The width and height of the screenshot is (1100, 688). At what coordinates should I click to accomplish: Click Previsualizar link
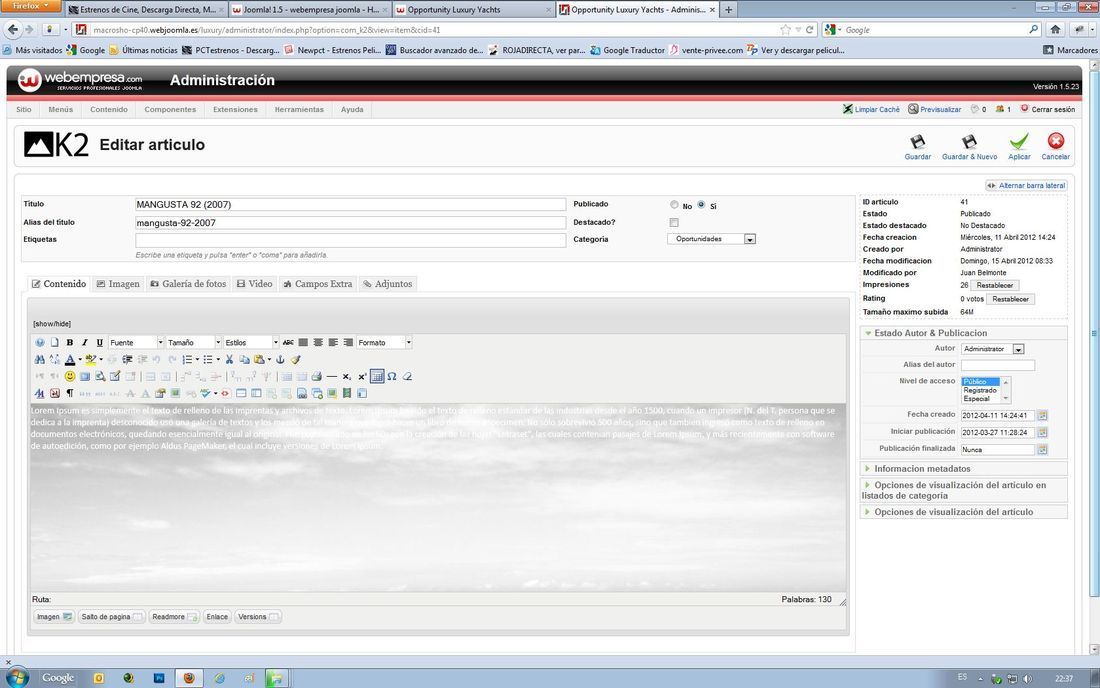[934, 109]
